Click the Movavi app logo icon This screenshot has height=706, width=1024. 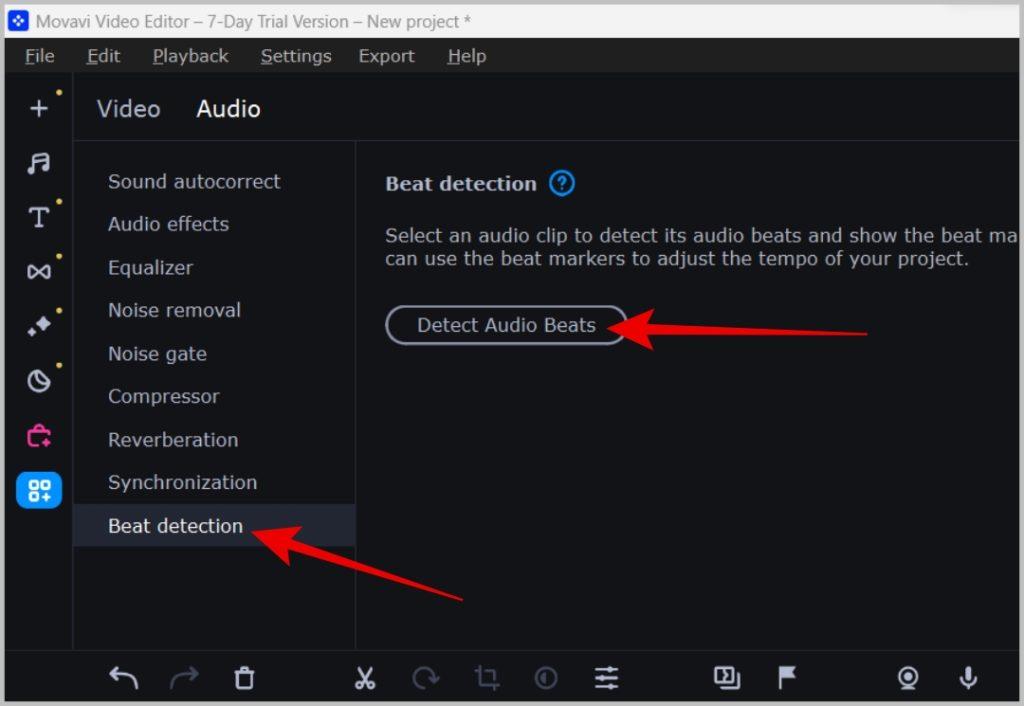(x=18, y=21)
